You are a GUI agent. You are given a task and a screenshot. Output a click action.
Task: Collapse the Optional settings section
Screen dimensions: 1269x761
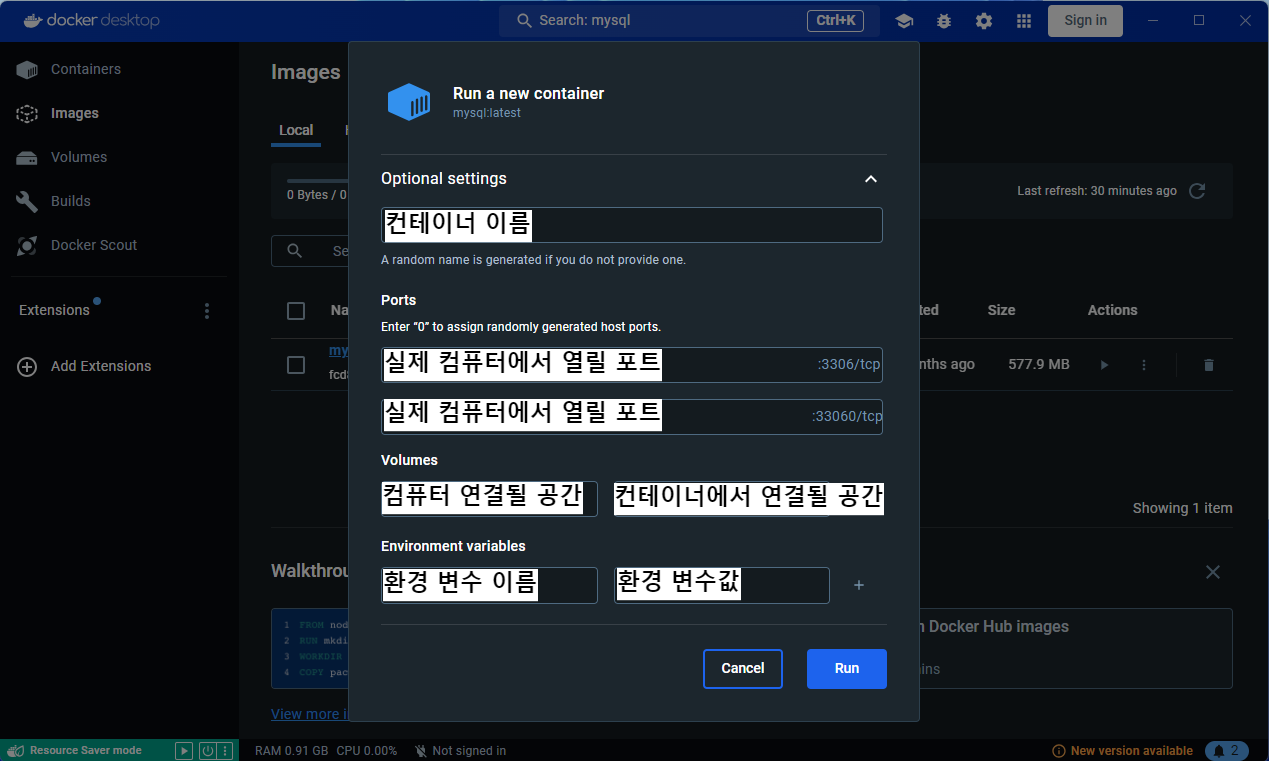tap(870, 179)
